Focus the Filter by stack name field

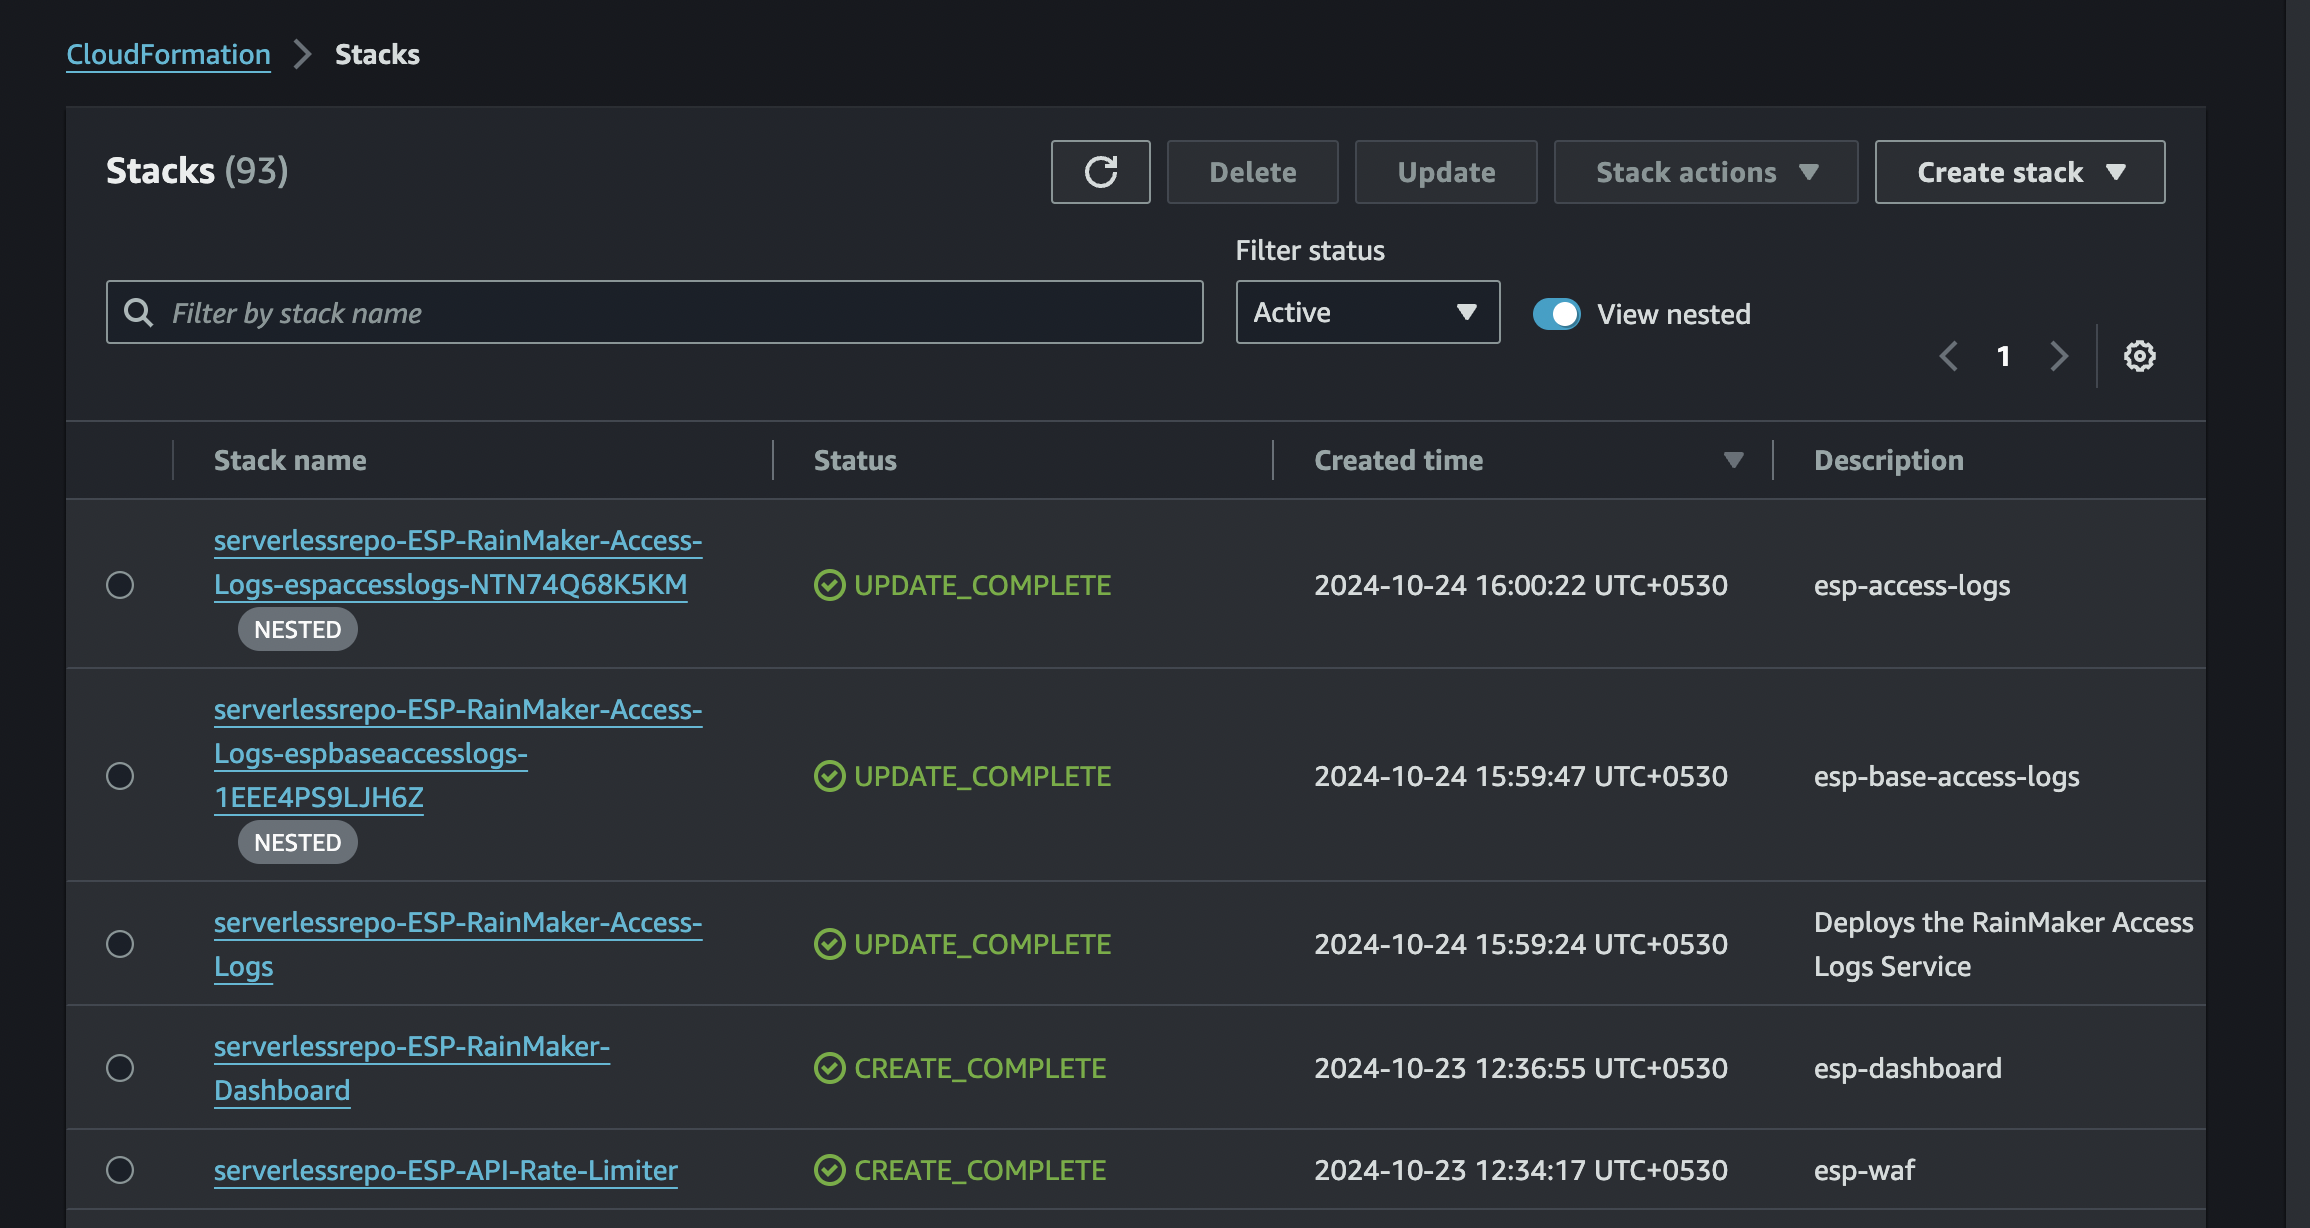654,312
